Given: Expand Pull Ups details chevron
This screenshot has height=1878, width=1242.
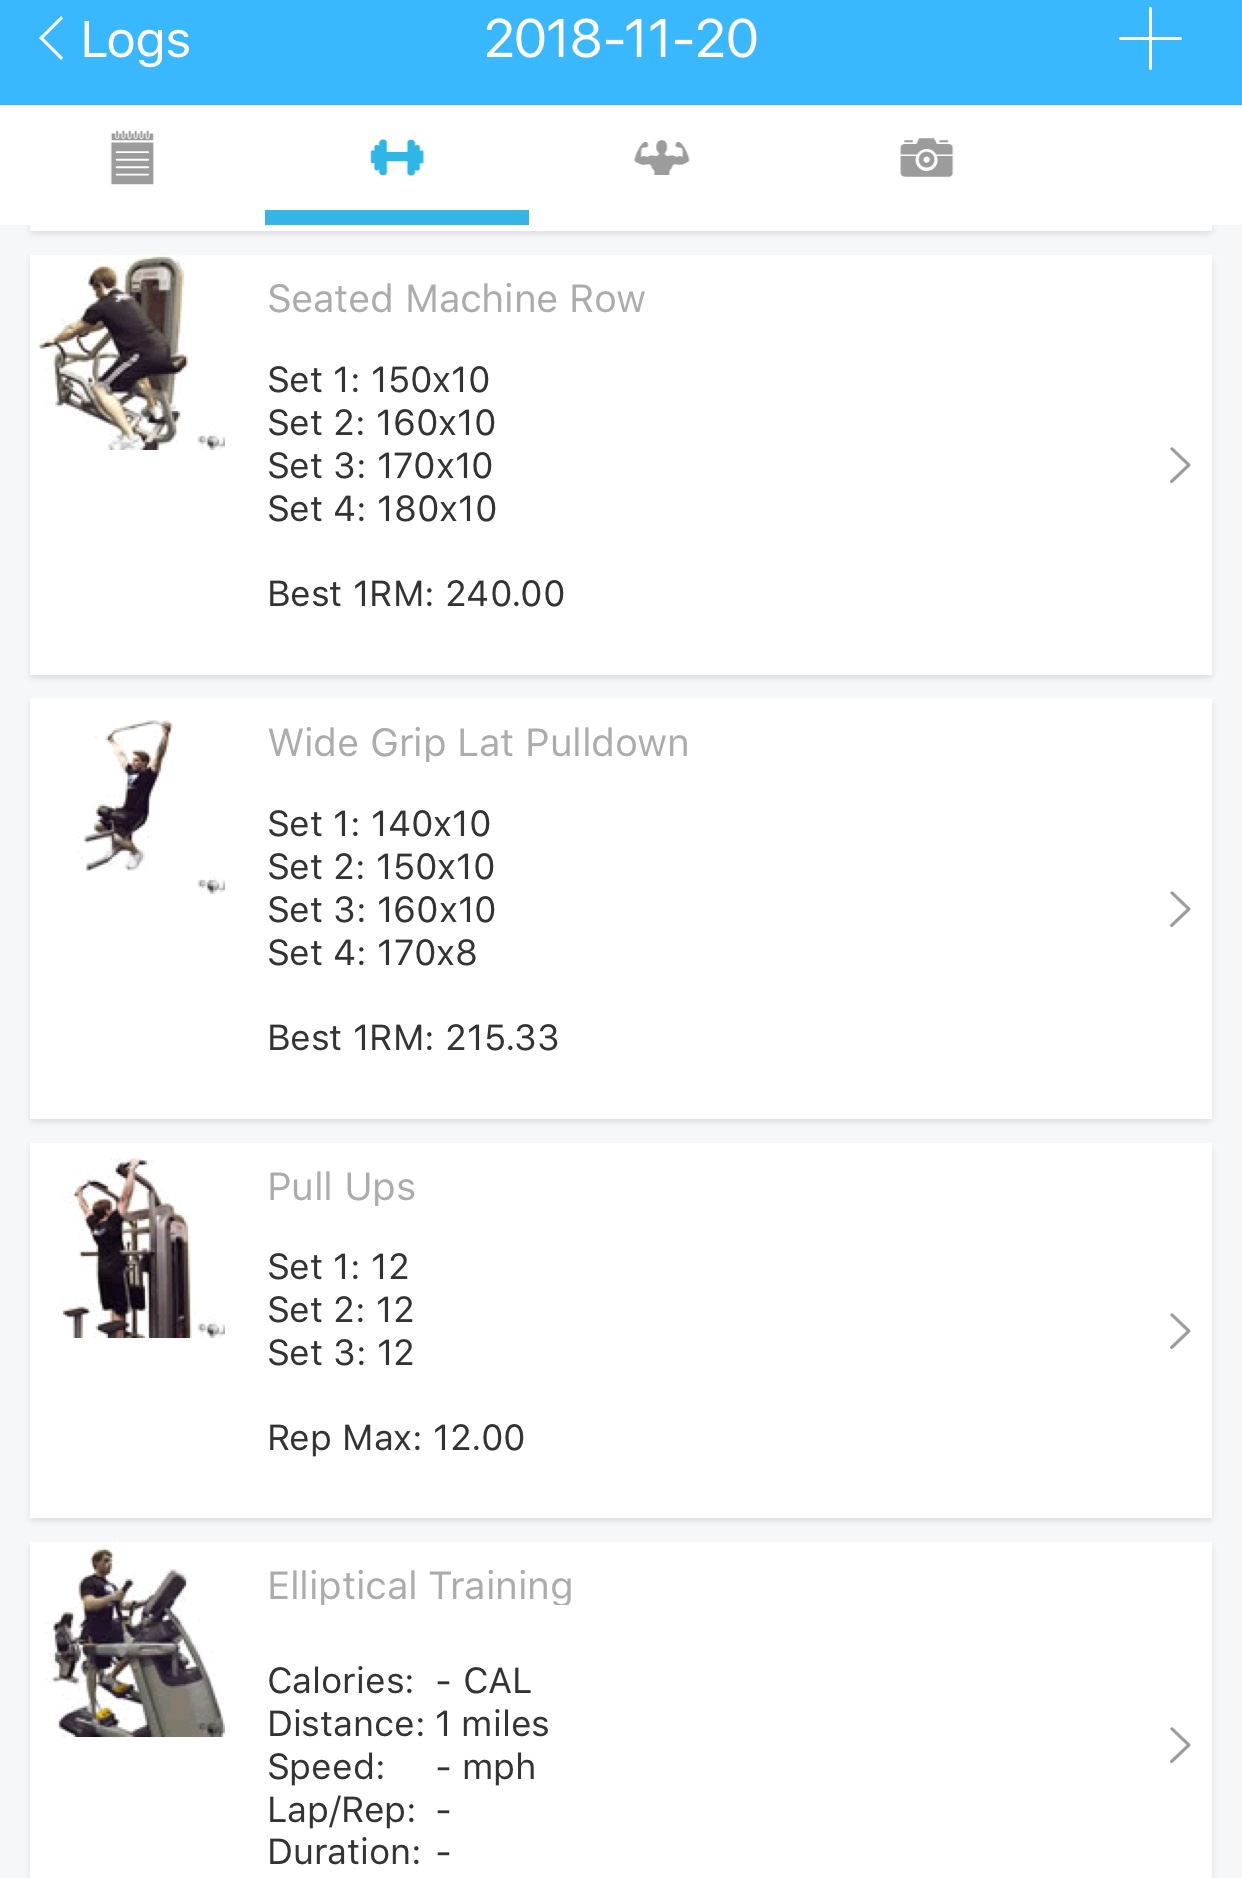Looking at the screenshot, I should (1179, 1331).
